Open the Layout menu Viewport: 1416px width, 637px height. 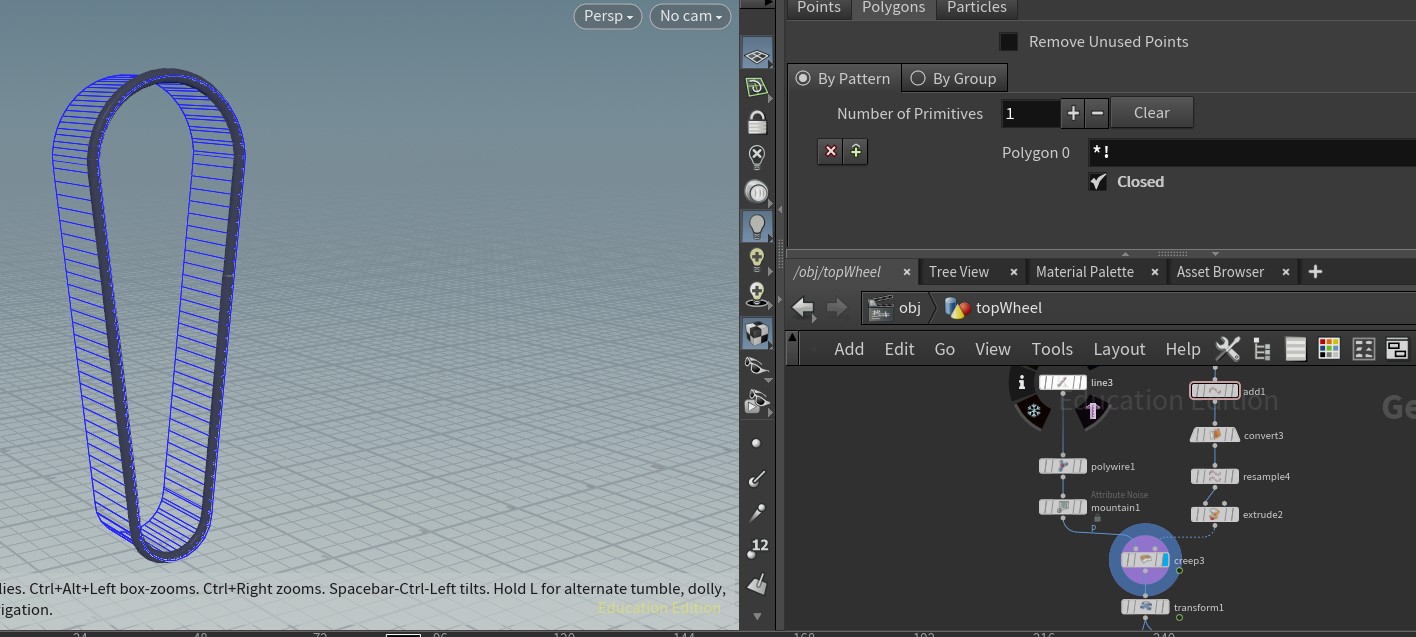(1118, 349)
